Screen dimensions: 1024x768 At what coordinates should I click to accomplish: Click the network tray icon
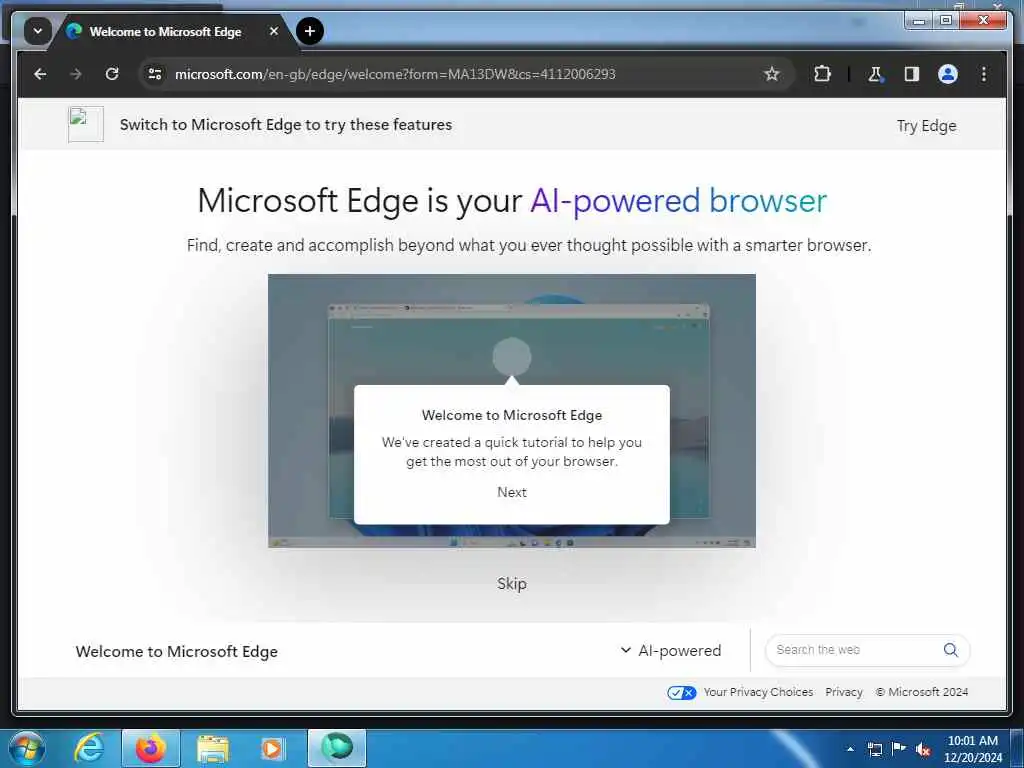874,749
